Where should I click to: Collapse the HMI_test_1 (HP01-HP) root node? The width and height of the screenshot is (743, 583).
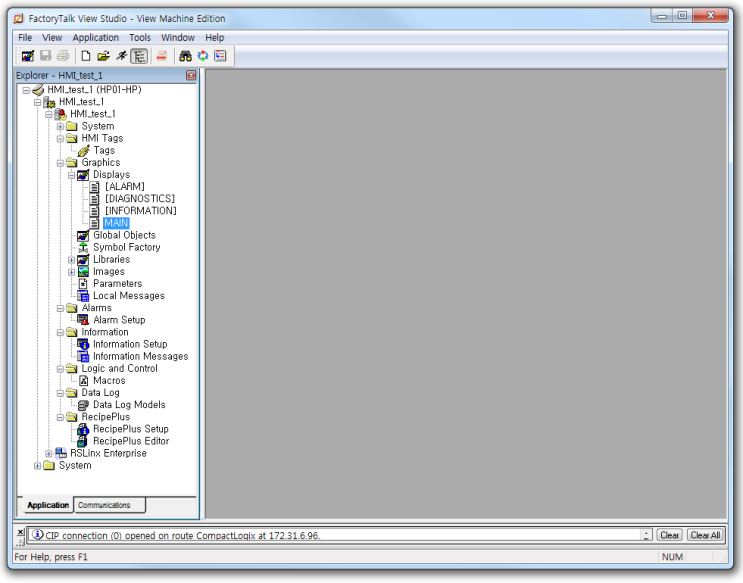[x=26, y=90]
